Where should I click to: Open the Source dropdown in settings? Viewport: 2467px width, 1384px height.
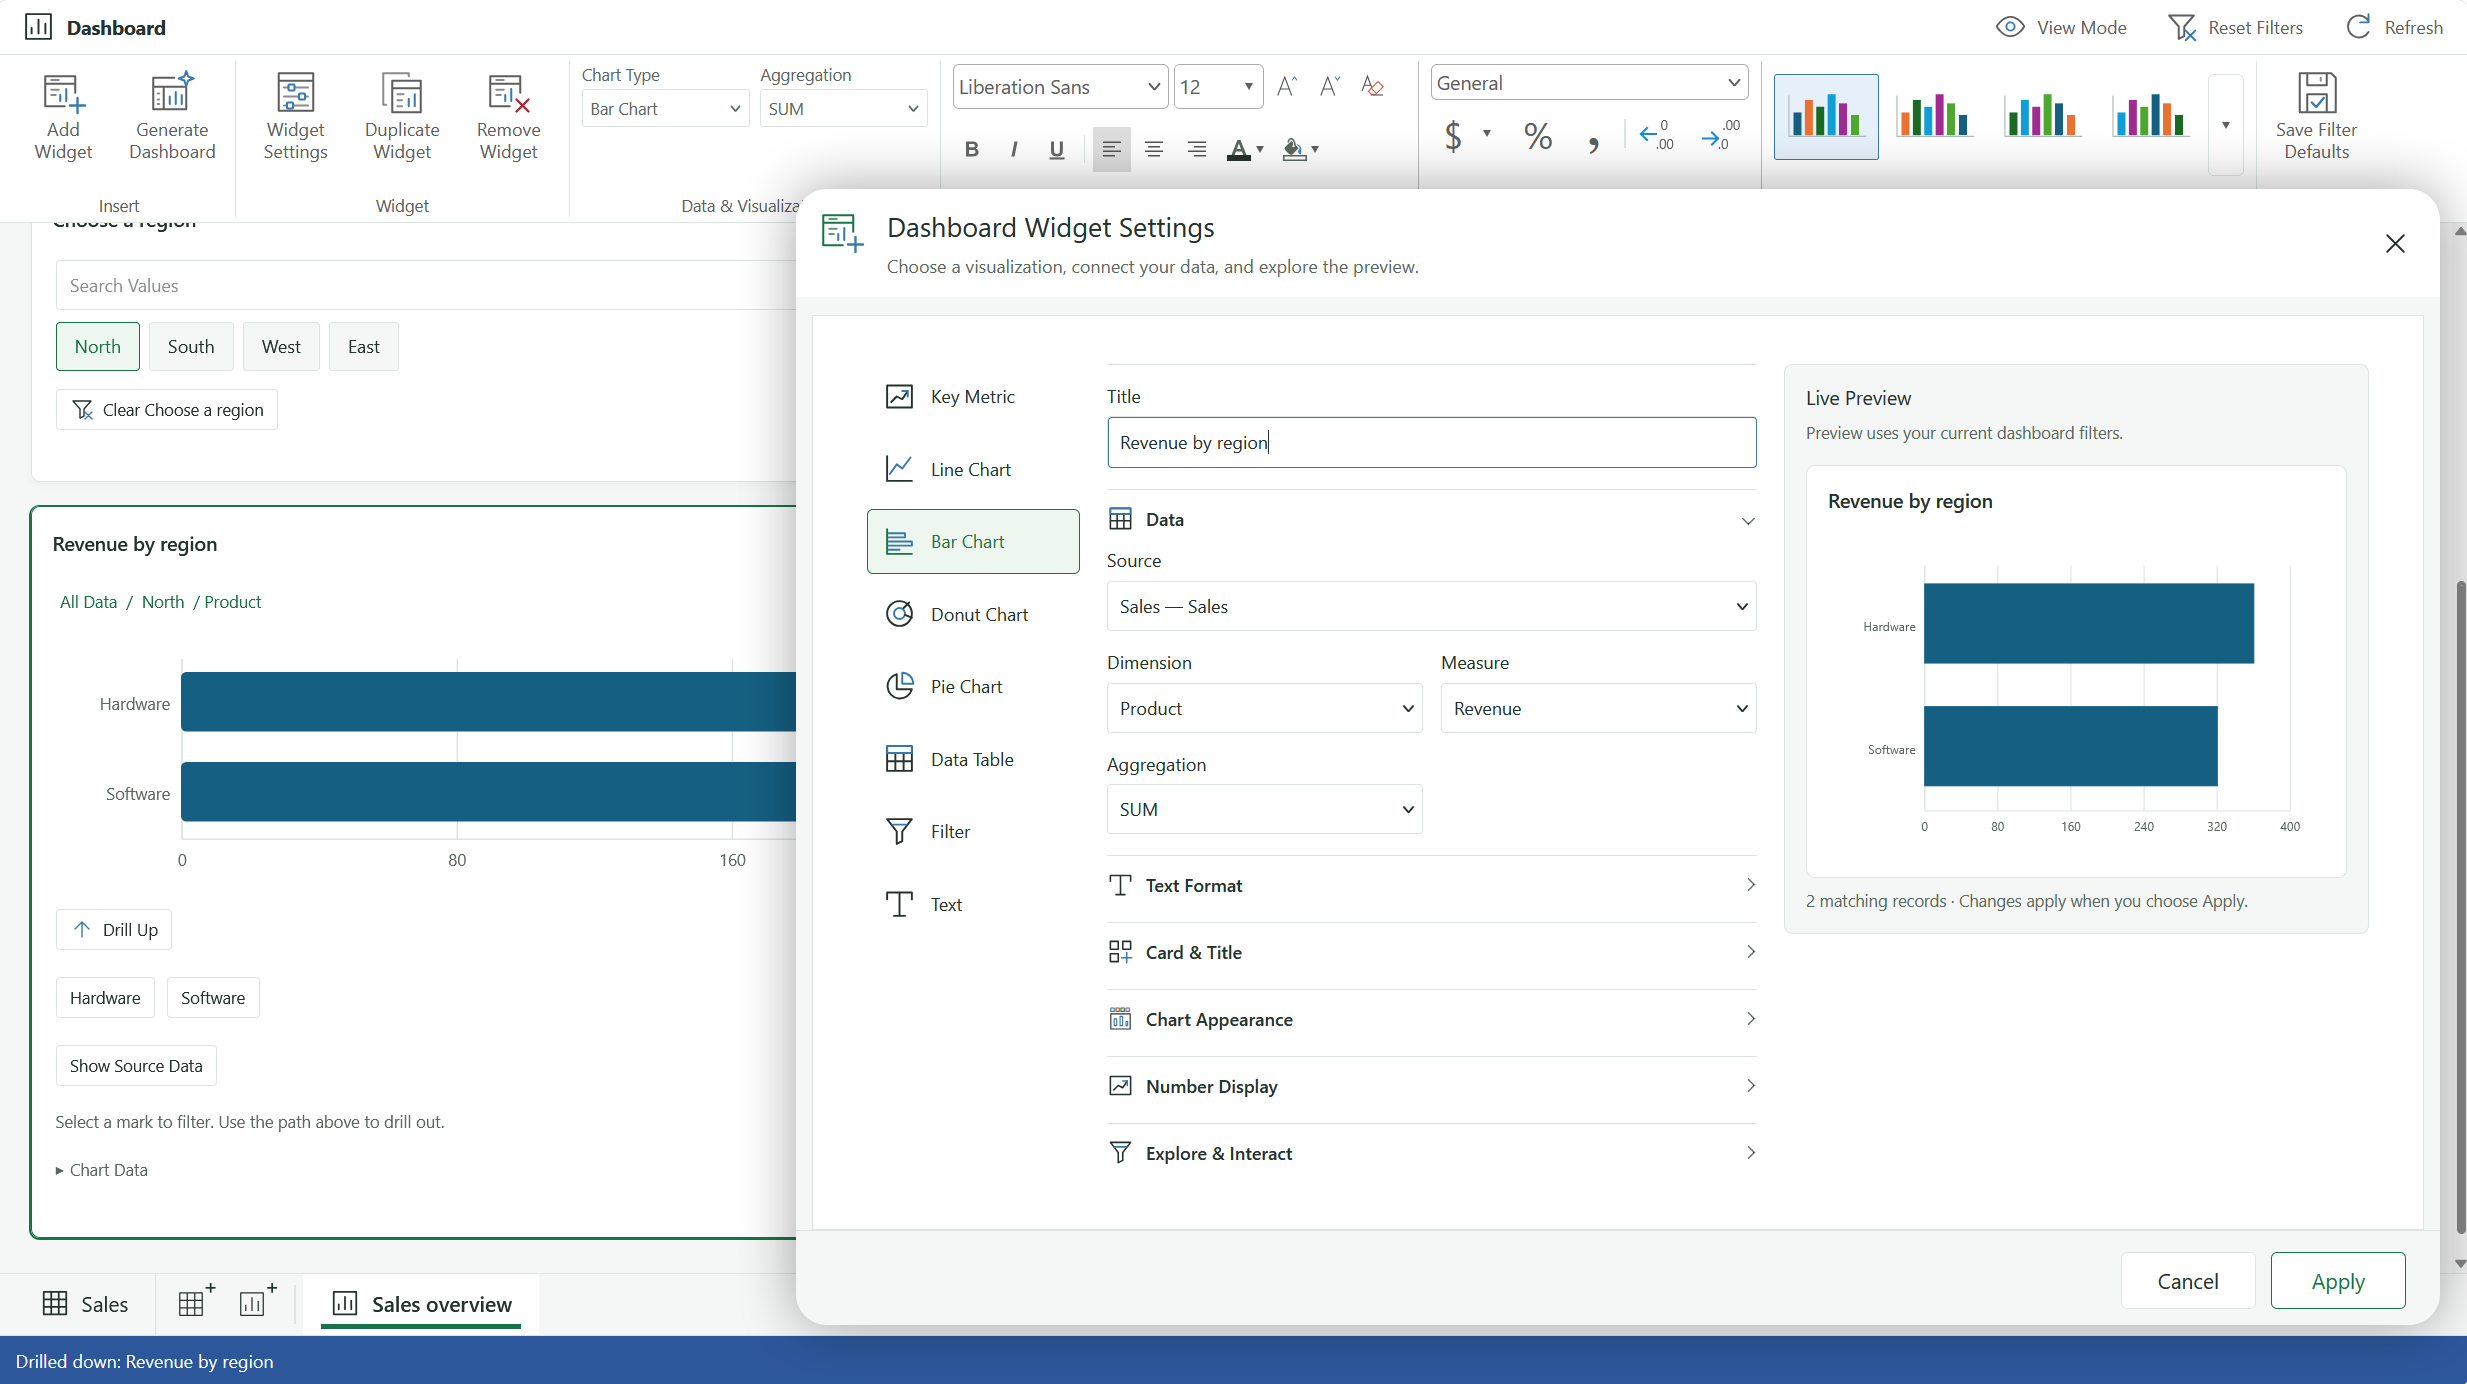pos(1431,606)
